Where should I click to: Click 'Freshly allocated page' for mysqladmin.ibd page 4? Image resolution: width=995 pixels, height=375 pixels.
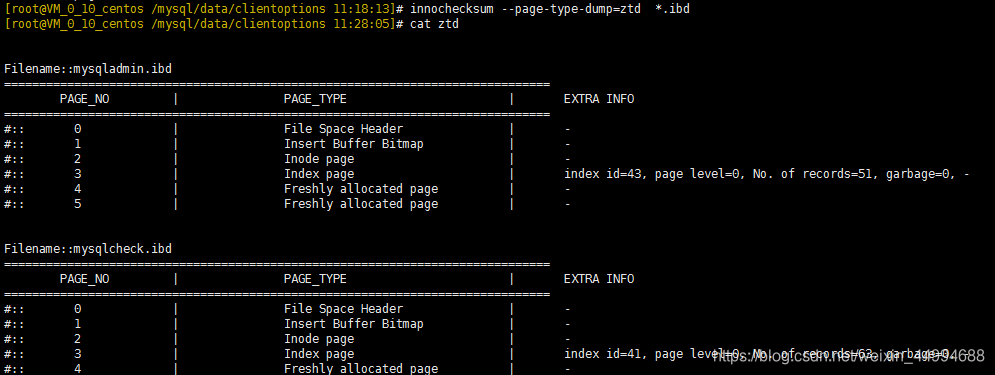pos(360,189)
